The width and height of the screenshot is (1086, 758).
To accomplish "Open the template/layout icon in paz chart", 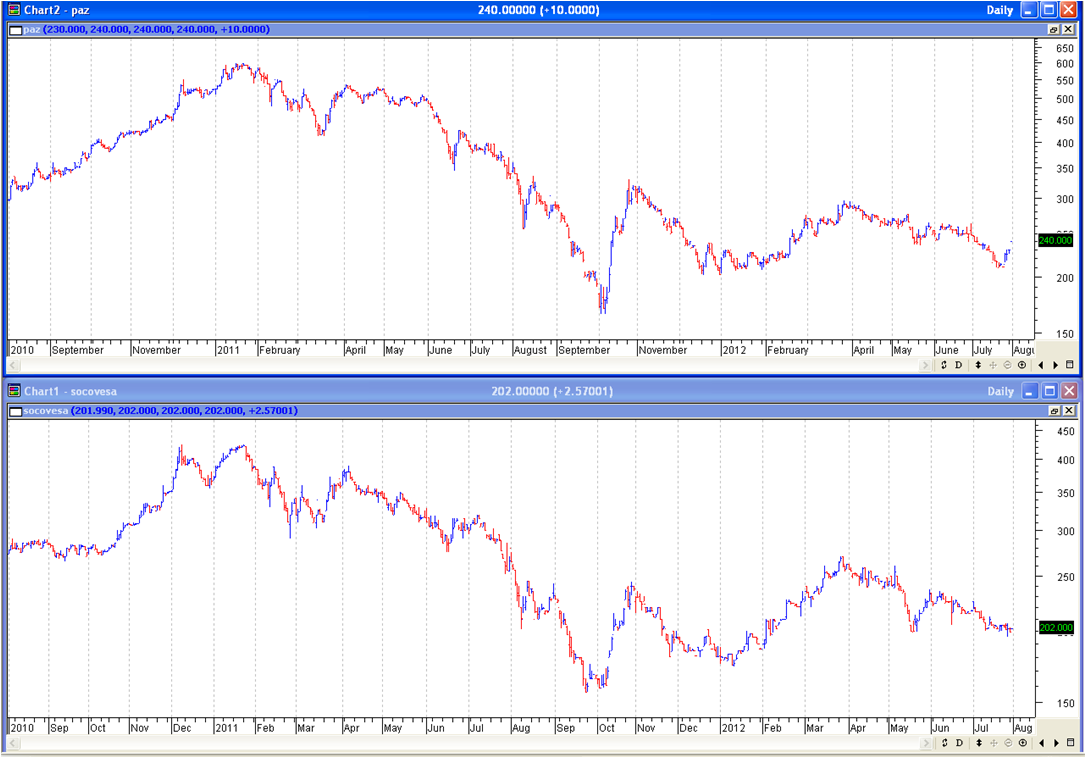I will coord(1070,365).
